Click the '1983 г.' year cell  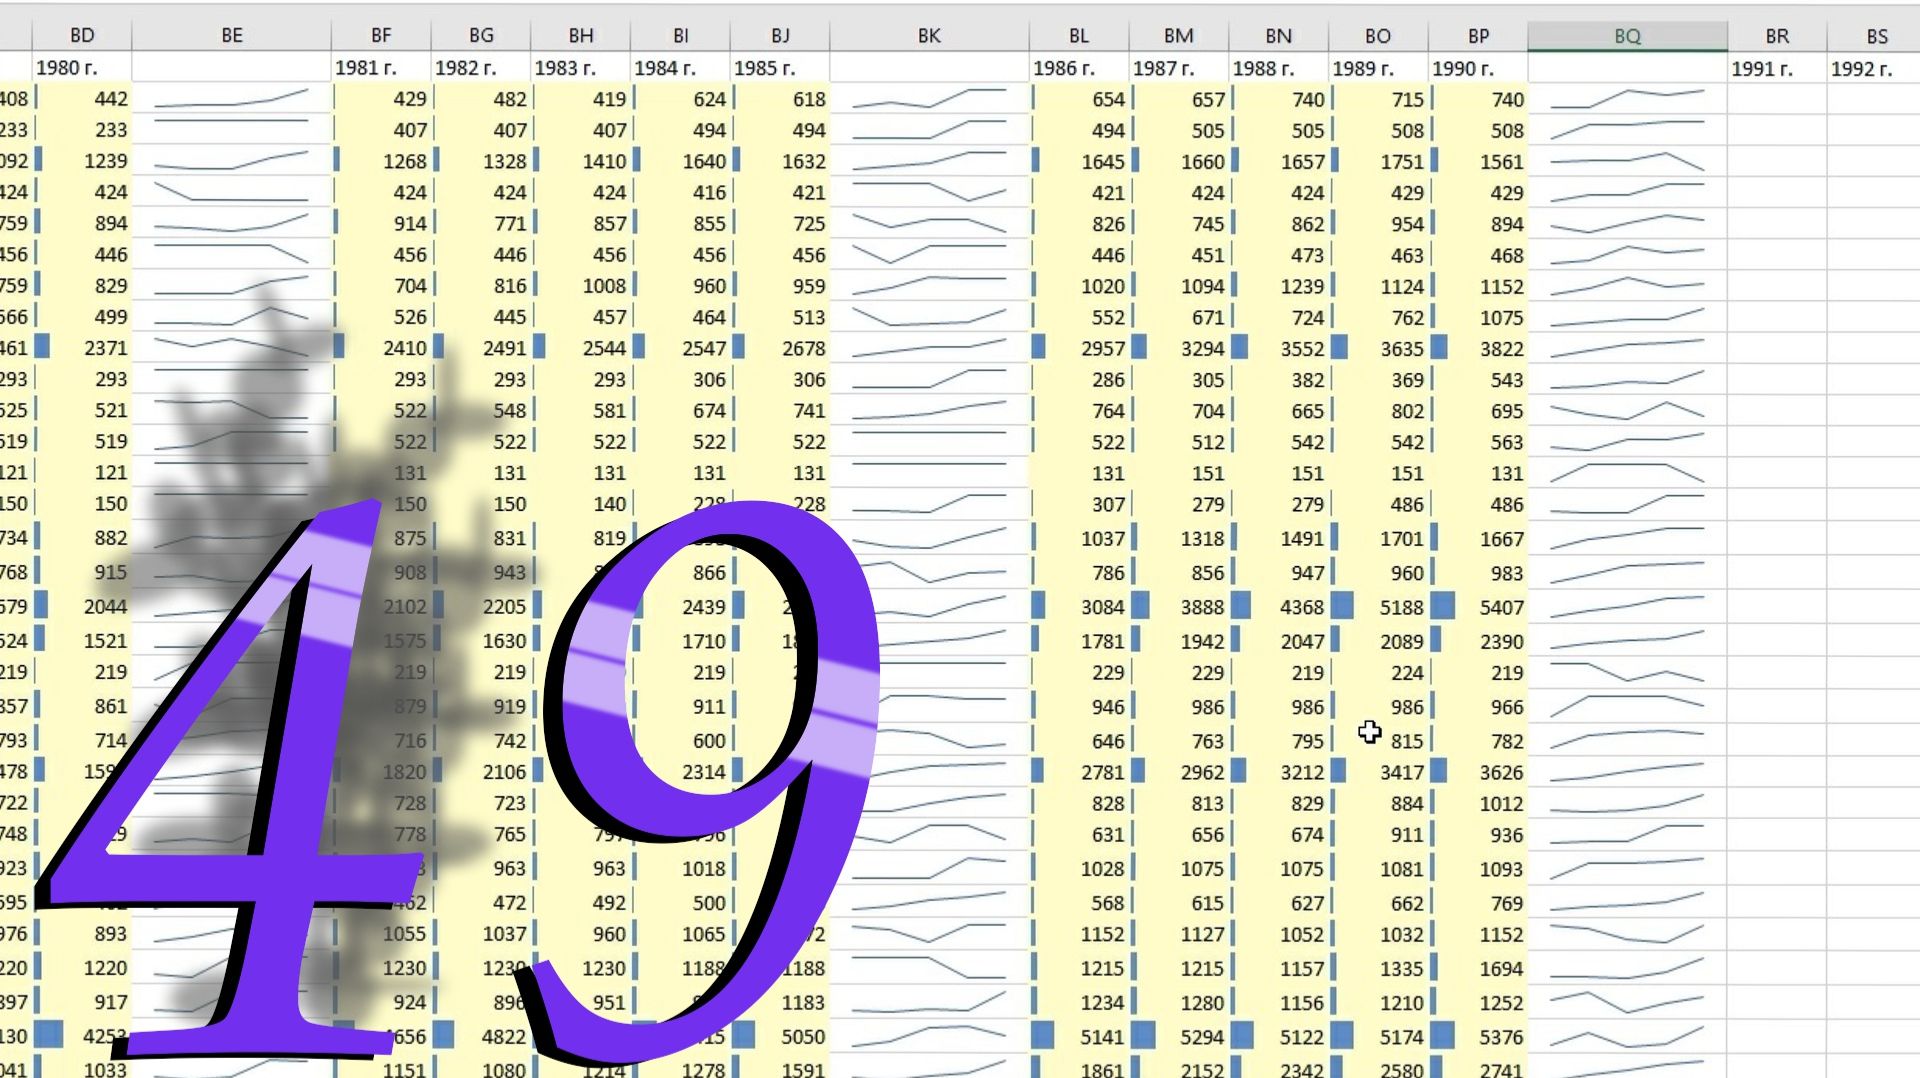pos(581,68)
